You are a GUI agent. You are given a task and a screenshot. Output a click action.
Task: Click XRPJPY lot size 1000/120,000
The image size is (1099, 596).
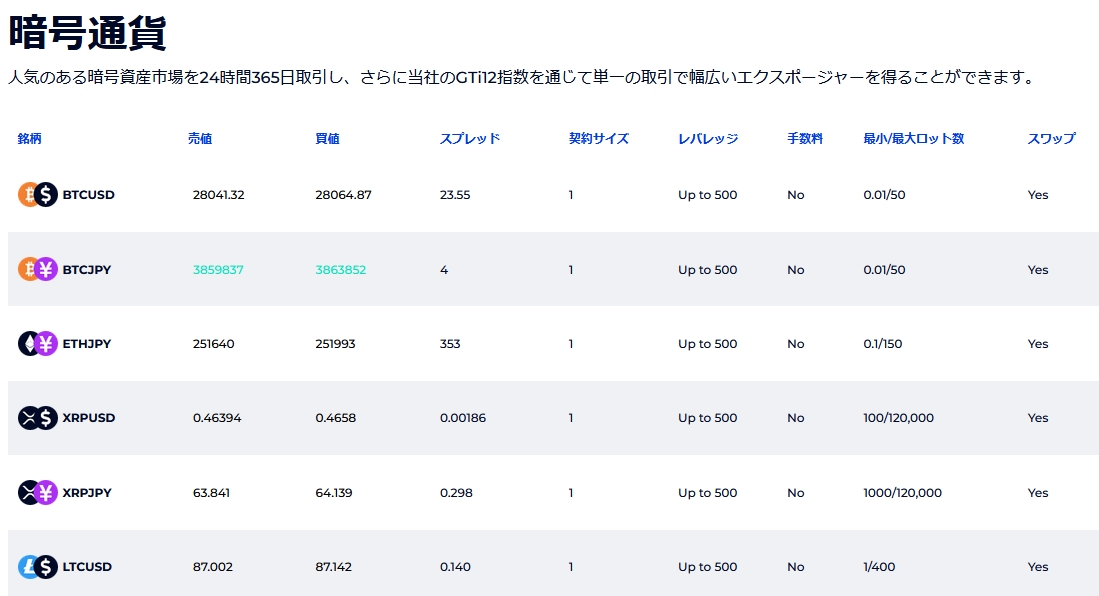(x=903, y=493)
